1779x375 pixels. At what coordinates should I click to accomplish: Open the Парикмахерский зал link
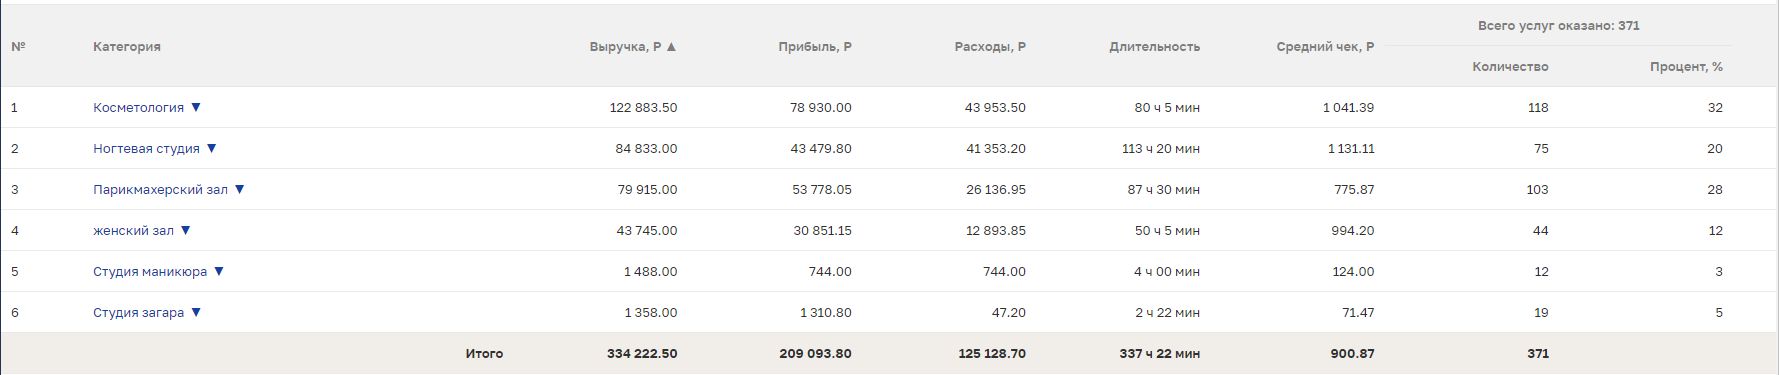(160, 189)
